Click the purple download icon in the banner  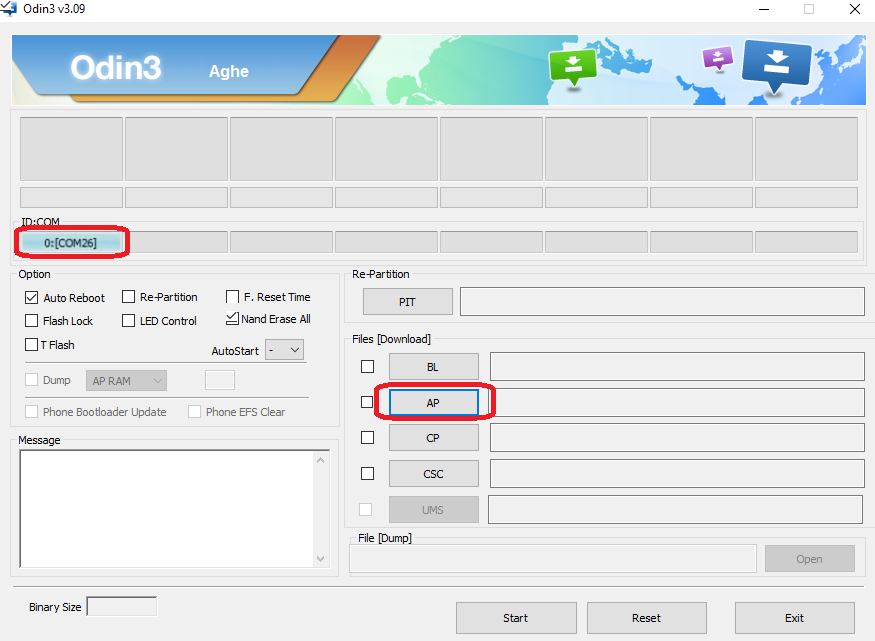pos(718,58)
